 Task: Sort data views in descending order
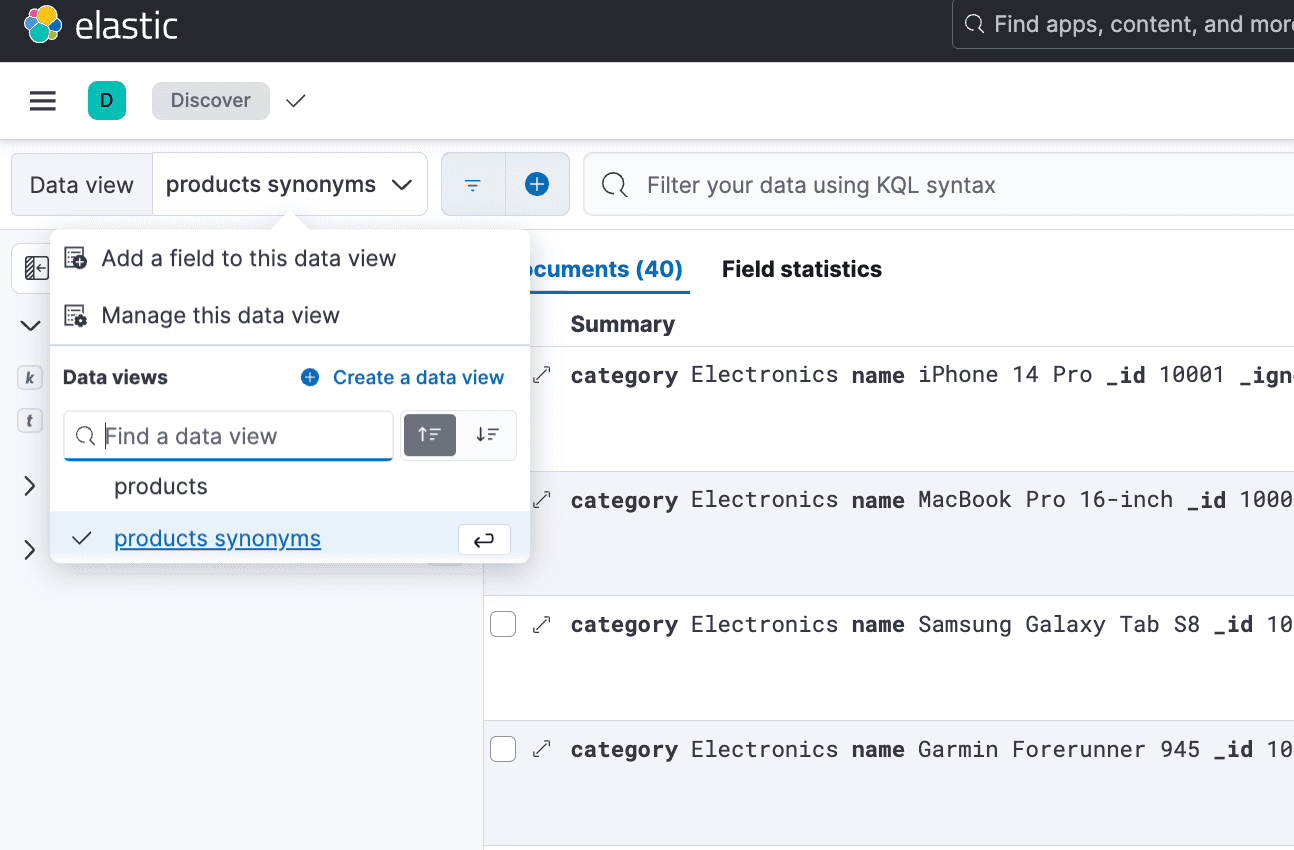[x=488, y=435]
